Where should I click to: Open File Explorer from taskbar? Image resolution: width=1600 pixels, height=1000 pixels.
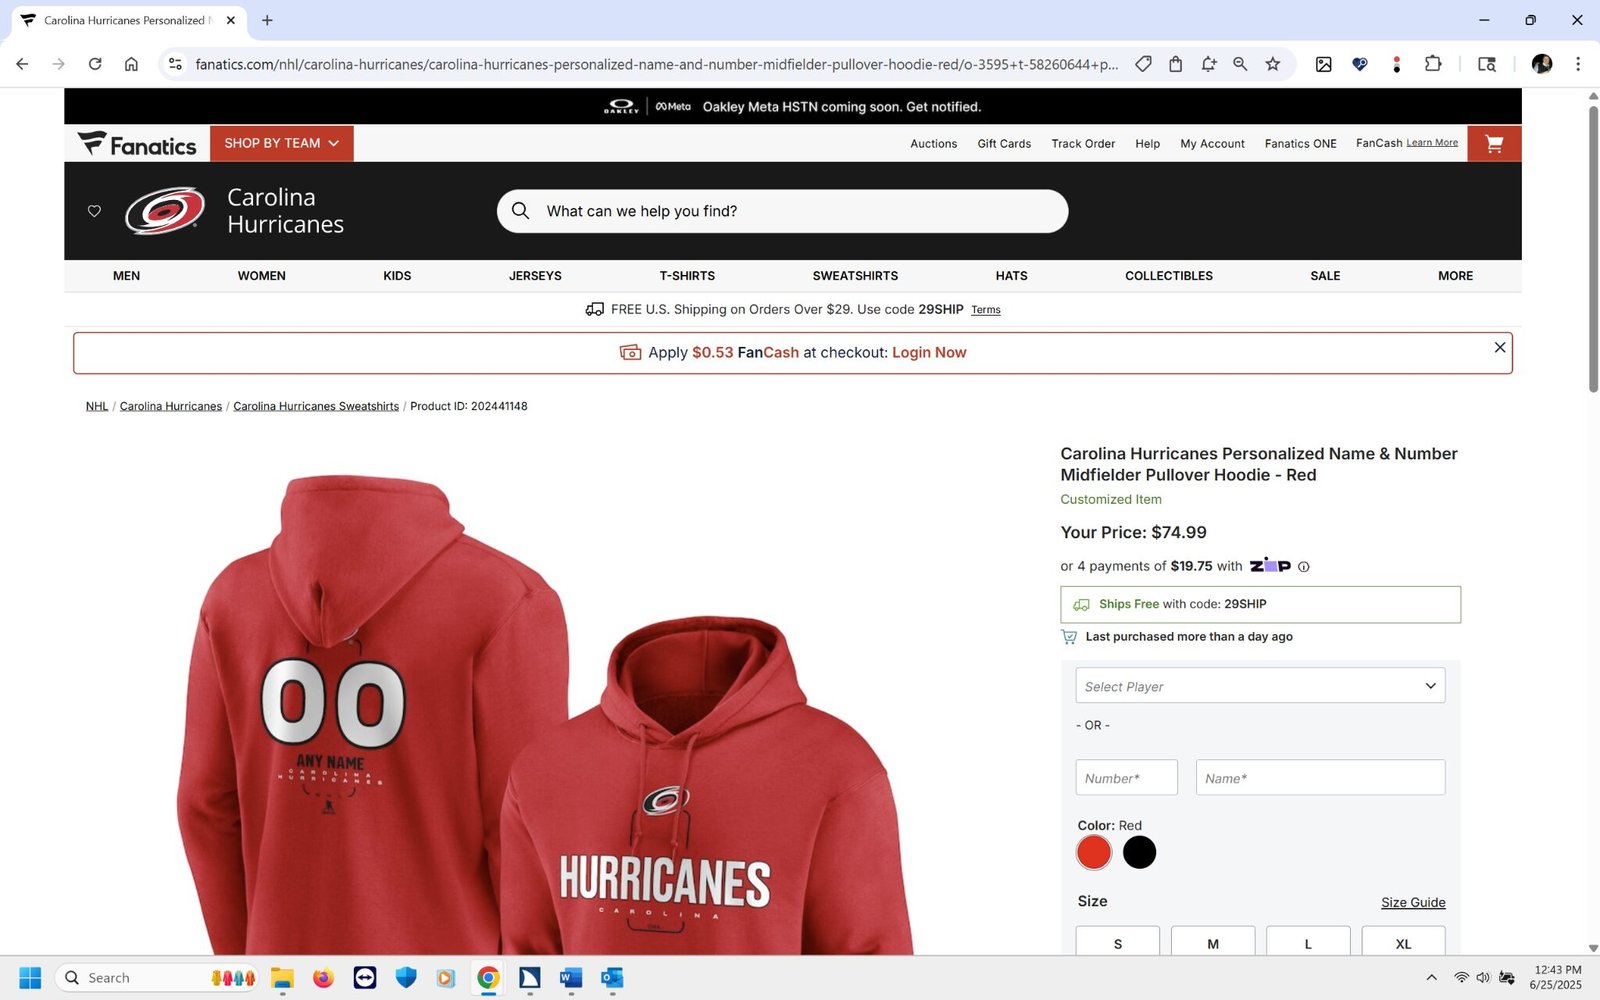coord(282,978)
